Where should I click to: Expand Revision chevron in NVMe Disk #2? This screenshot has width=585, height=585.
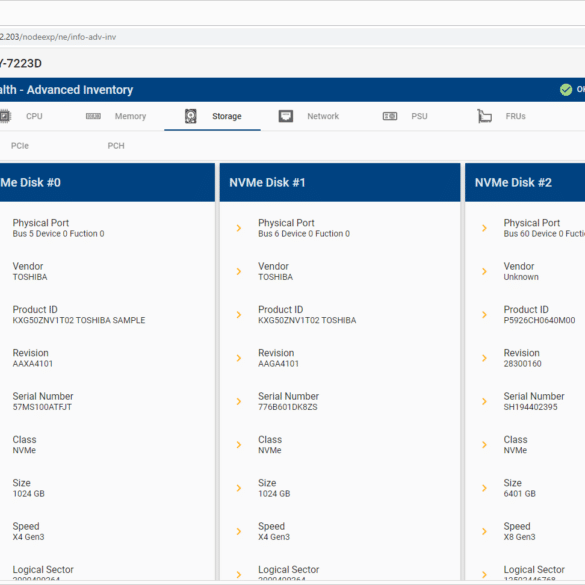(x=485, y=358)
